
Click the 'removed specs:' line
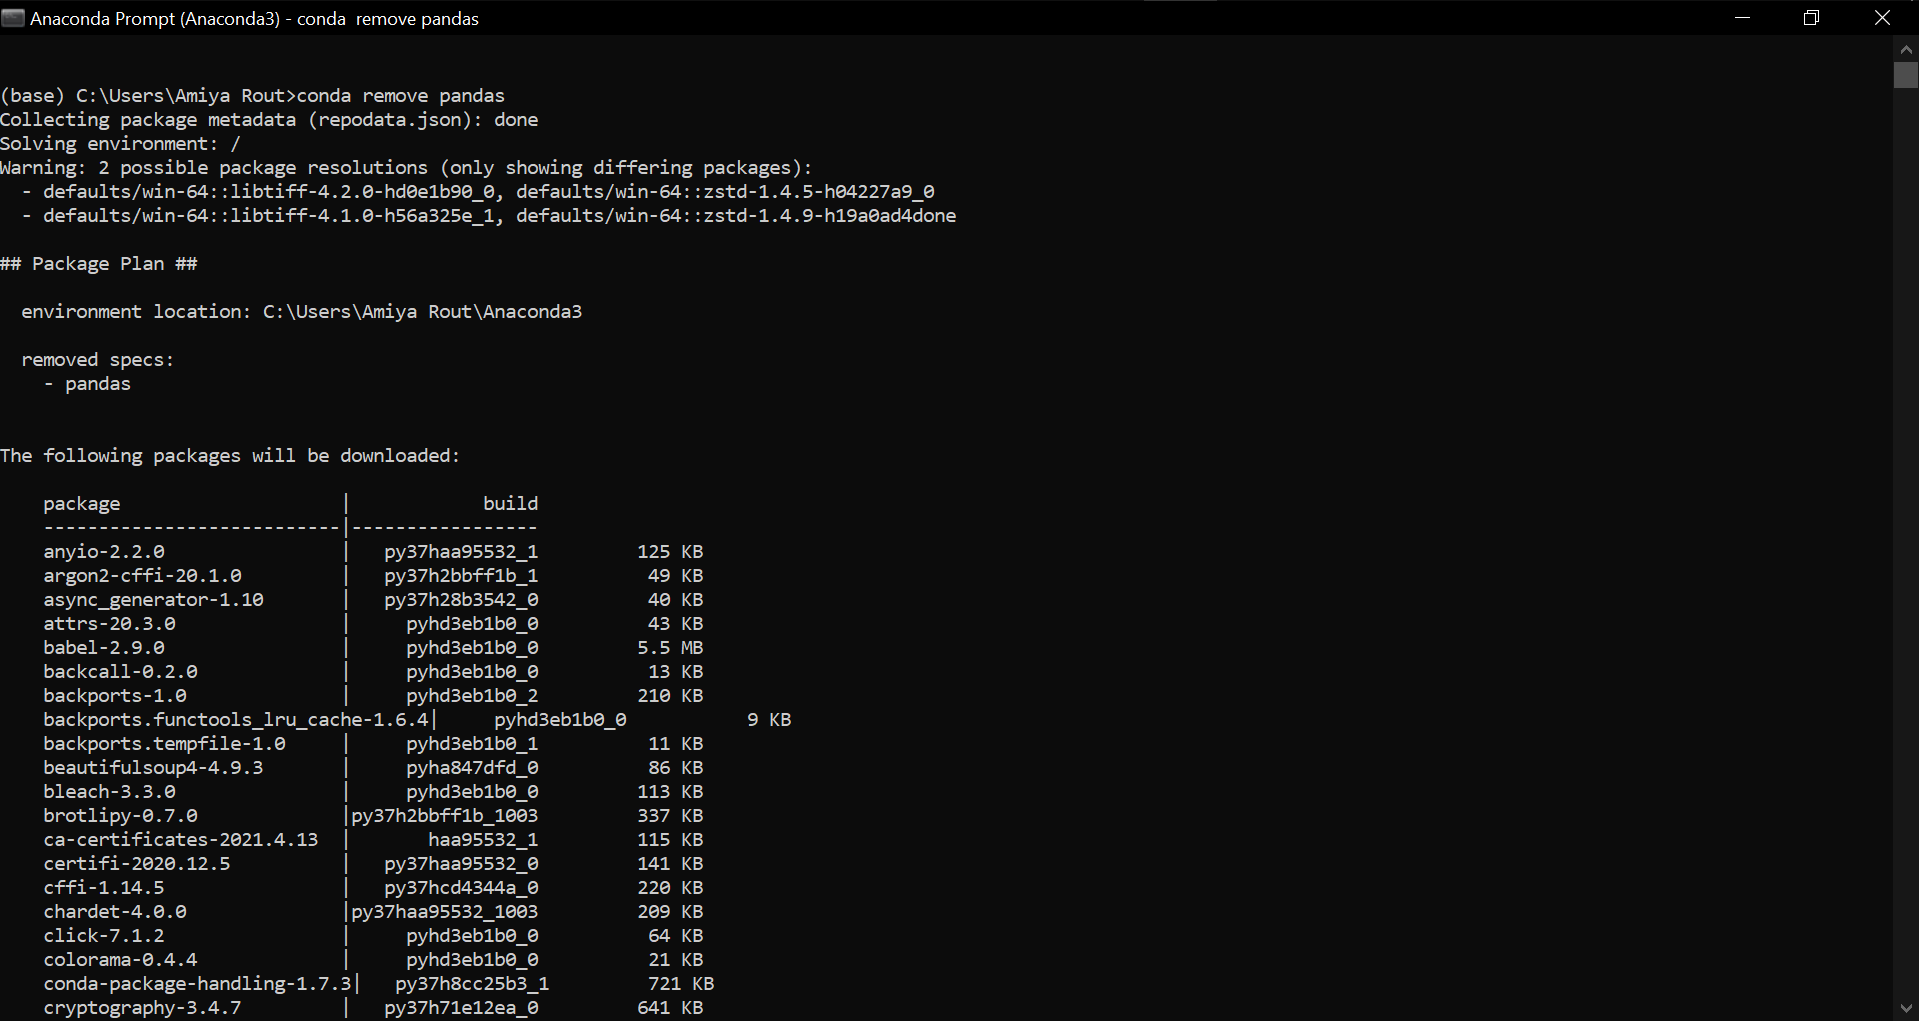coord(98,360)
